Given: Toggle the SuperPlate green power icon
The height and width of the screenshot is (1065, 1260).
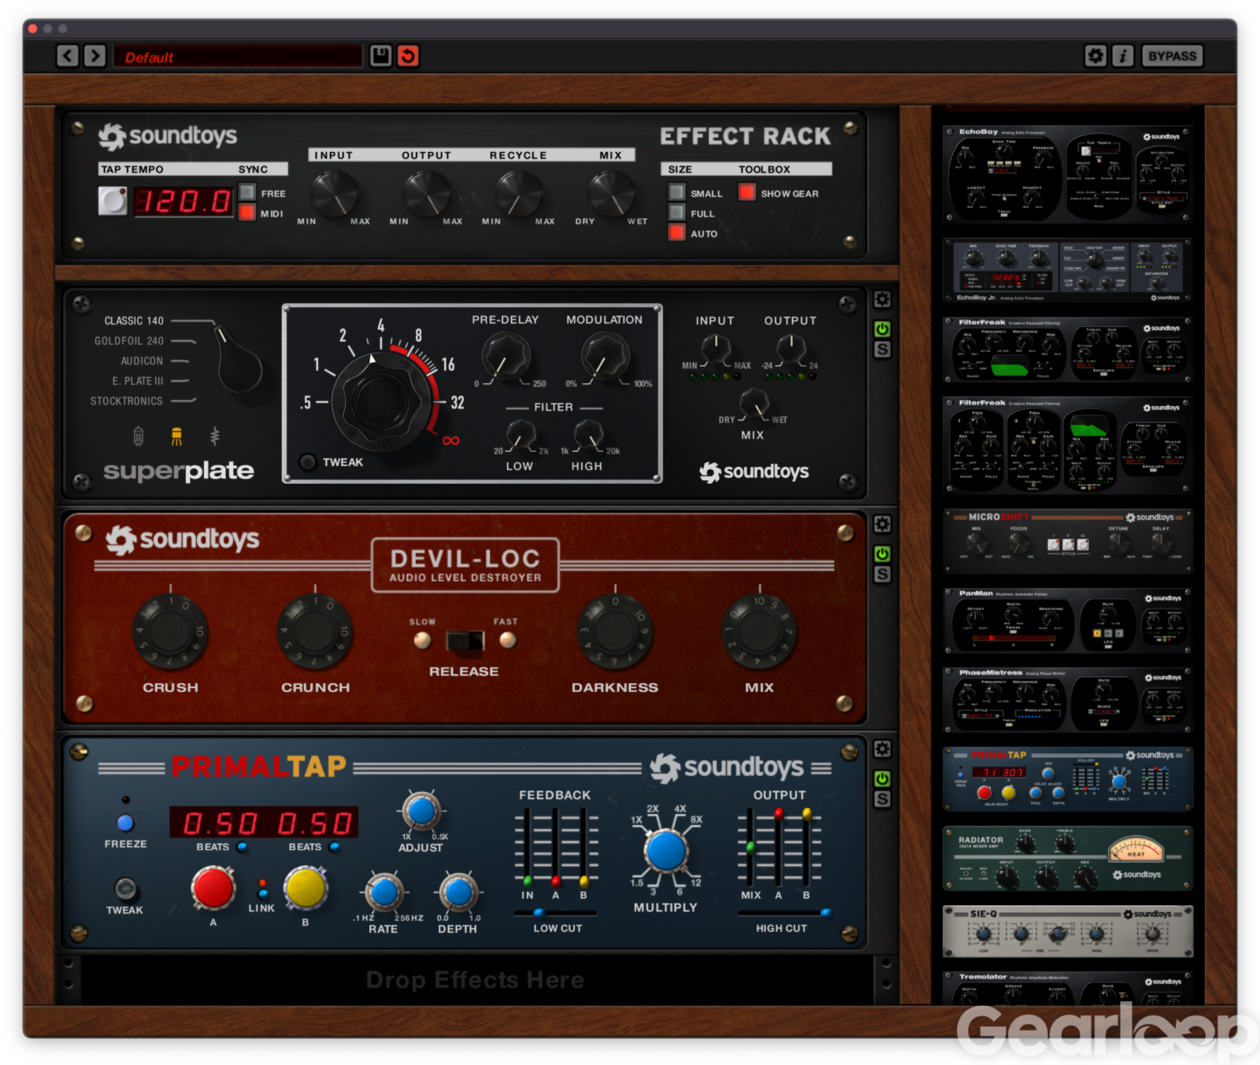Looking at the screenshot, I should point(882,329).
